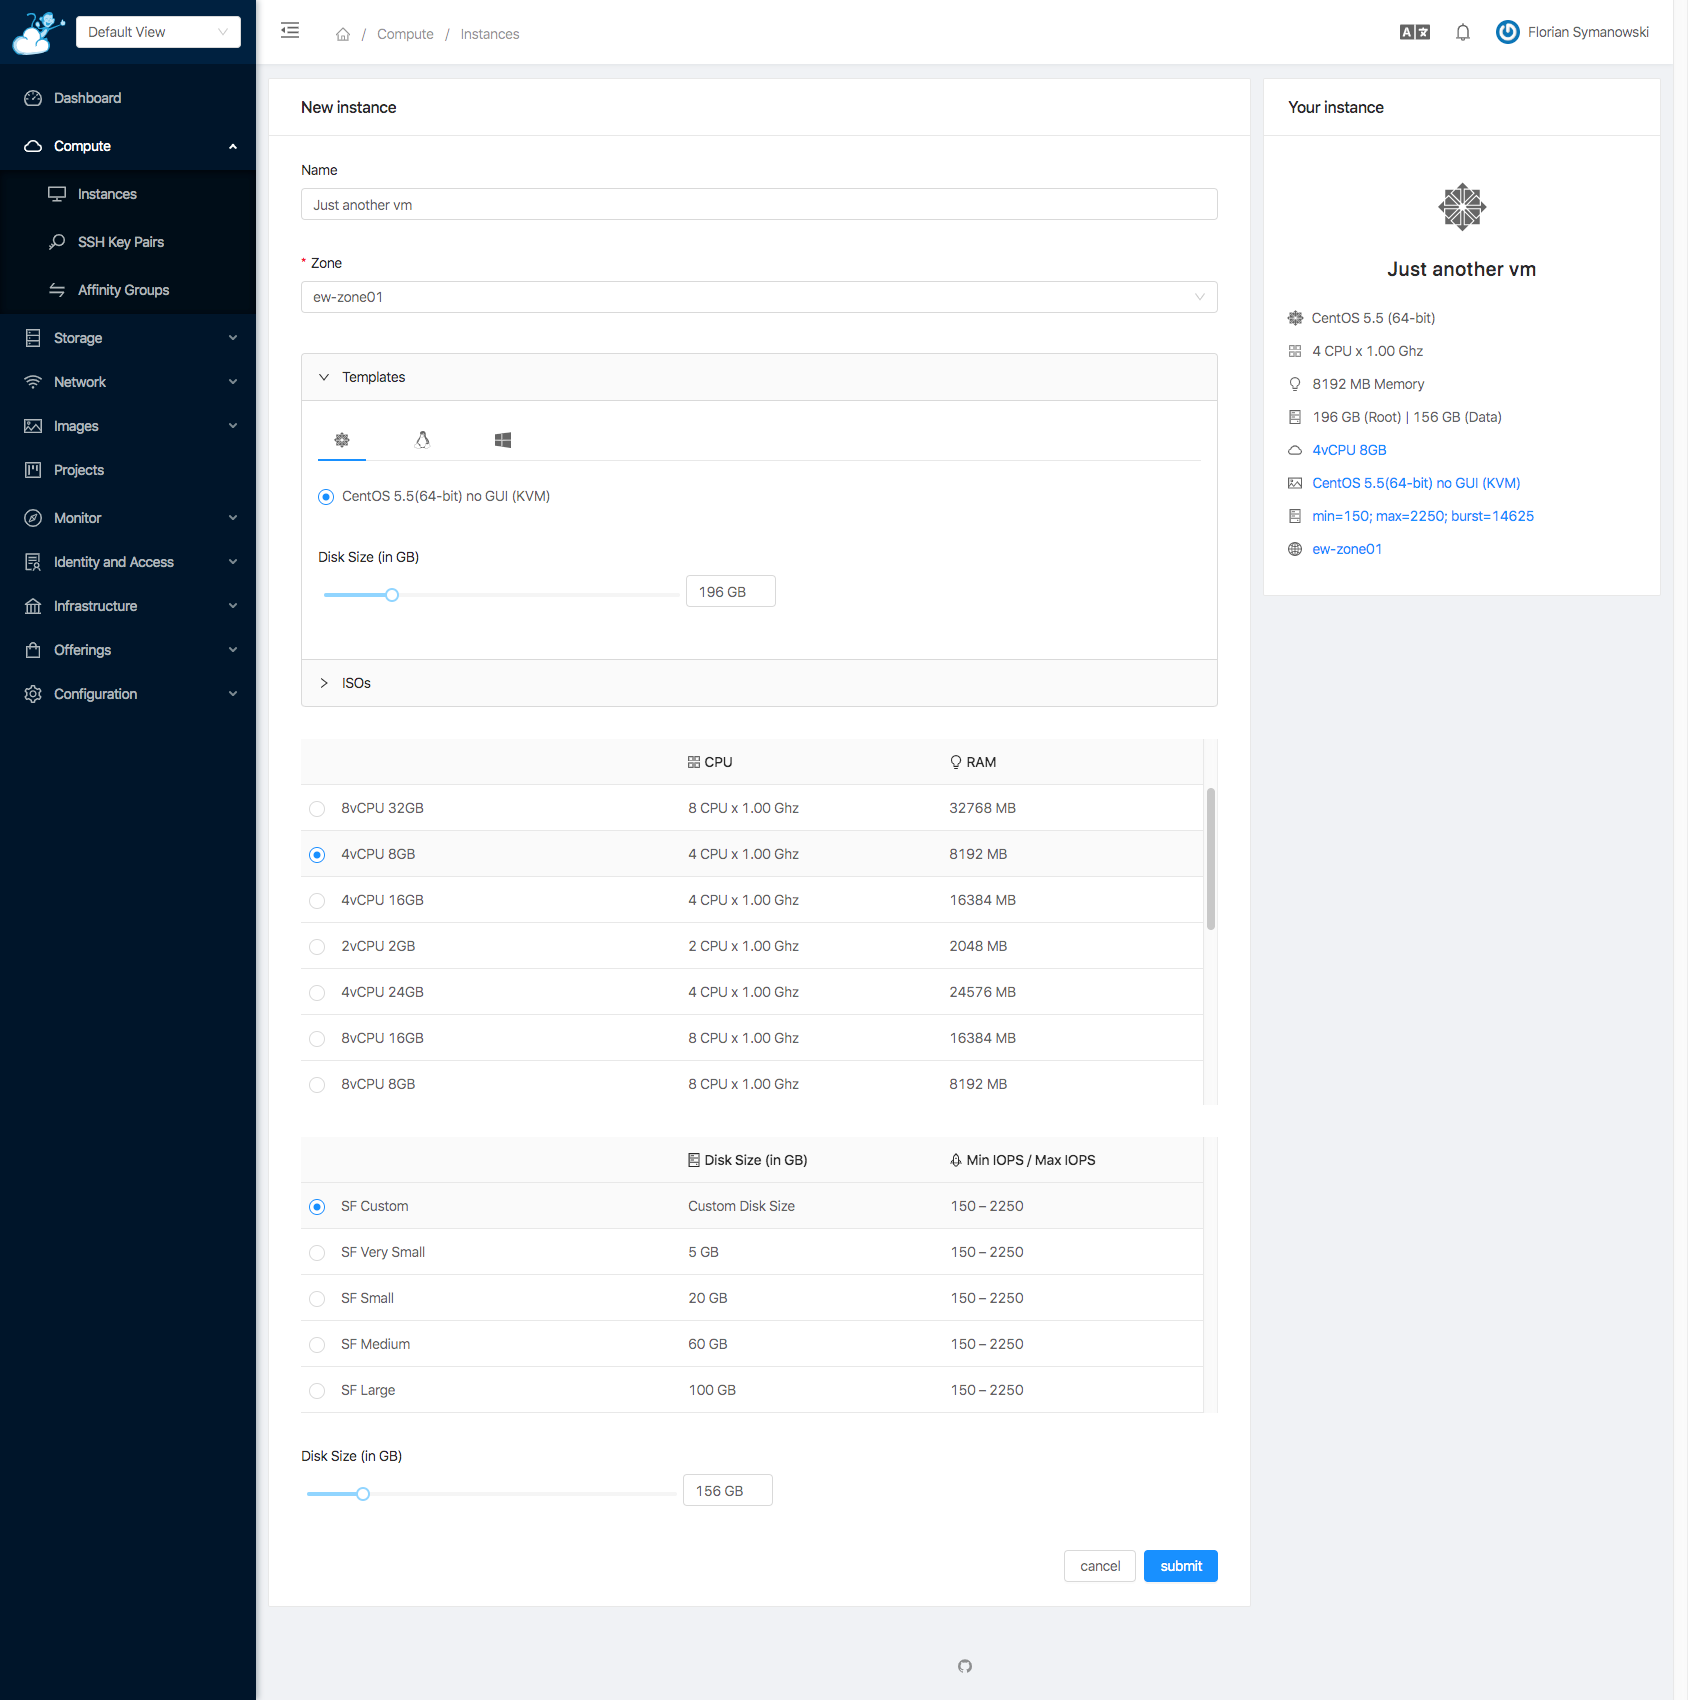The image size is (1688, 1700).
Task: Select the Windows template tab icon
Action: [x=503, y=440]
